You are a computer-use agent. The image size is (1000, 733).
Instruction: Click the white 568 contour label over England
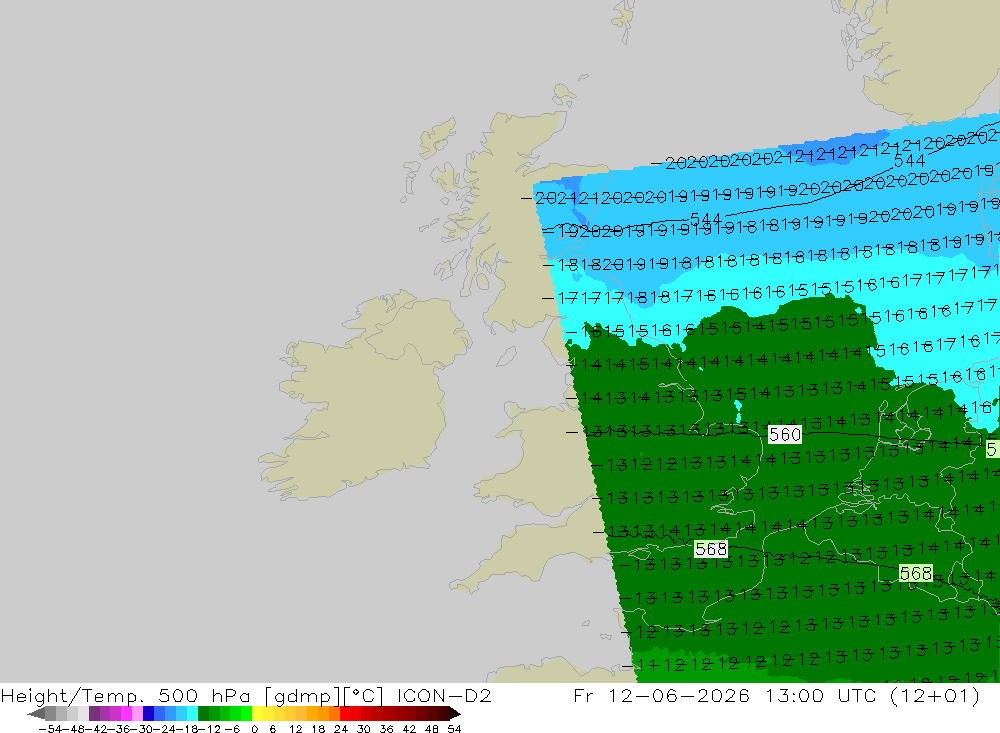[710, 549]
